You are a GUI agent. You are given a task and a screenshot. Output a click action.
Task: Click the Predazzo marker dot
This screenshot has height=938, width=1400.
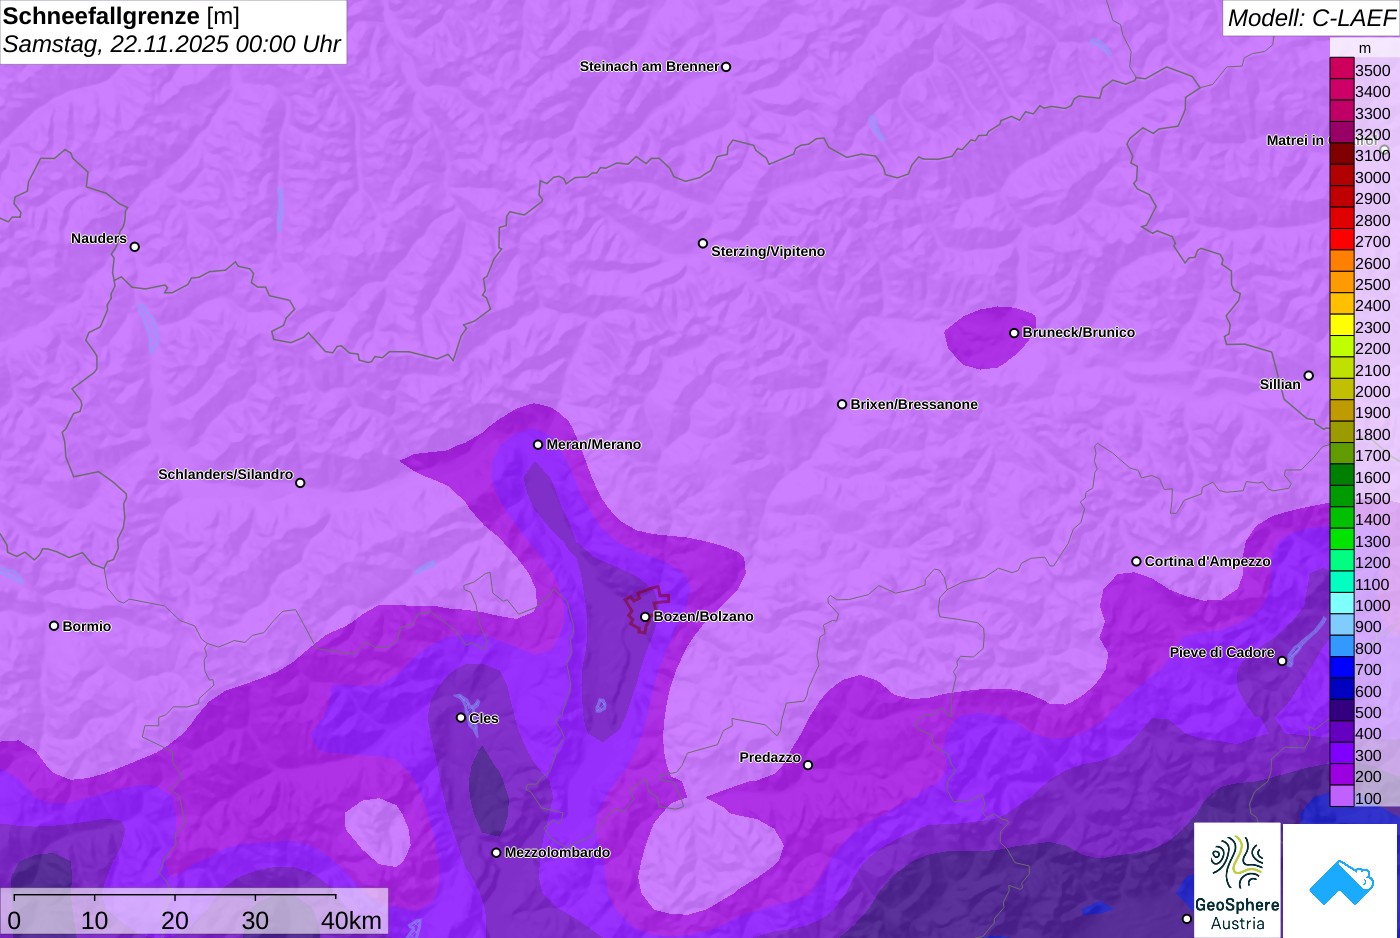pos(808,766)
